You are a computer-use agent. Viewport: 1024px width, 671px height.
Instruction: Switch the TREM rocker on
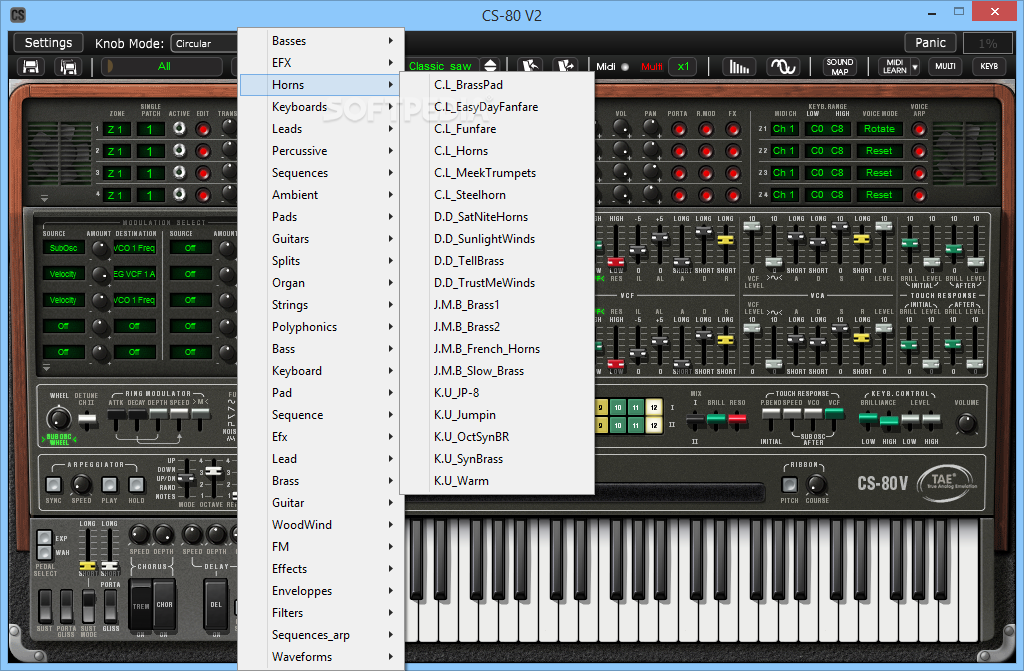(x=140, y=606)
